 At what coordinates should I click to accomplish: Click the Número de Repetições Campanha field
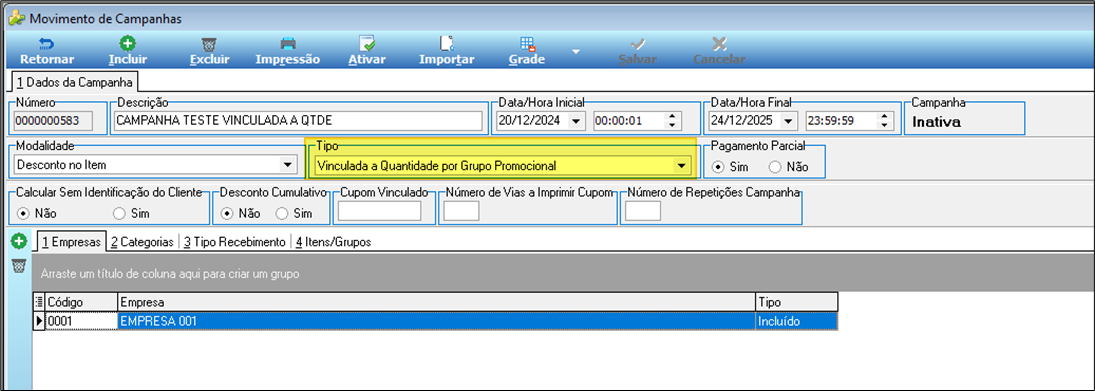(643, 212)
